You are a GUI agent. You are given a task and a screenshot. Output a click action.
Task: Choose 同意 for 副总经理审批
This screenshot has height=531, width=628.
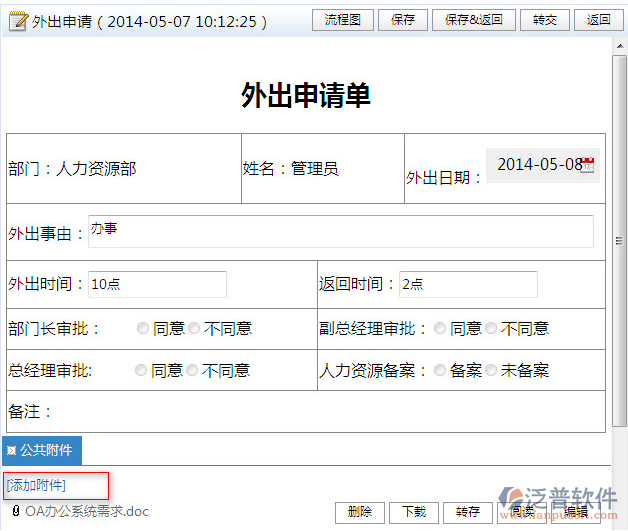440,329
